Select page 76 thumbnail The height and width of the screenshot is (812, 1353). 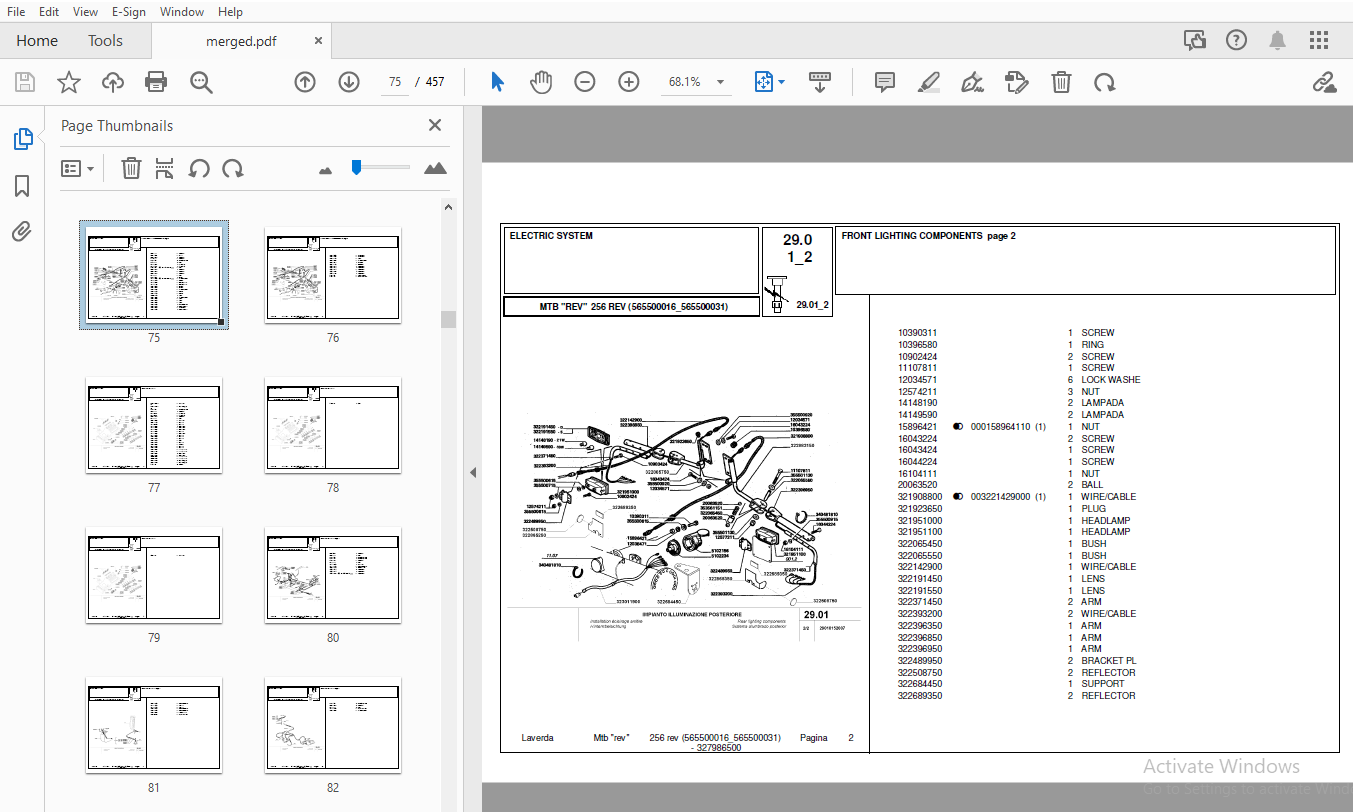[333, 274]
